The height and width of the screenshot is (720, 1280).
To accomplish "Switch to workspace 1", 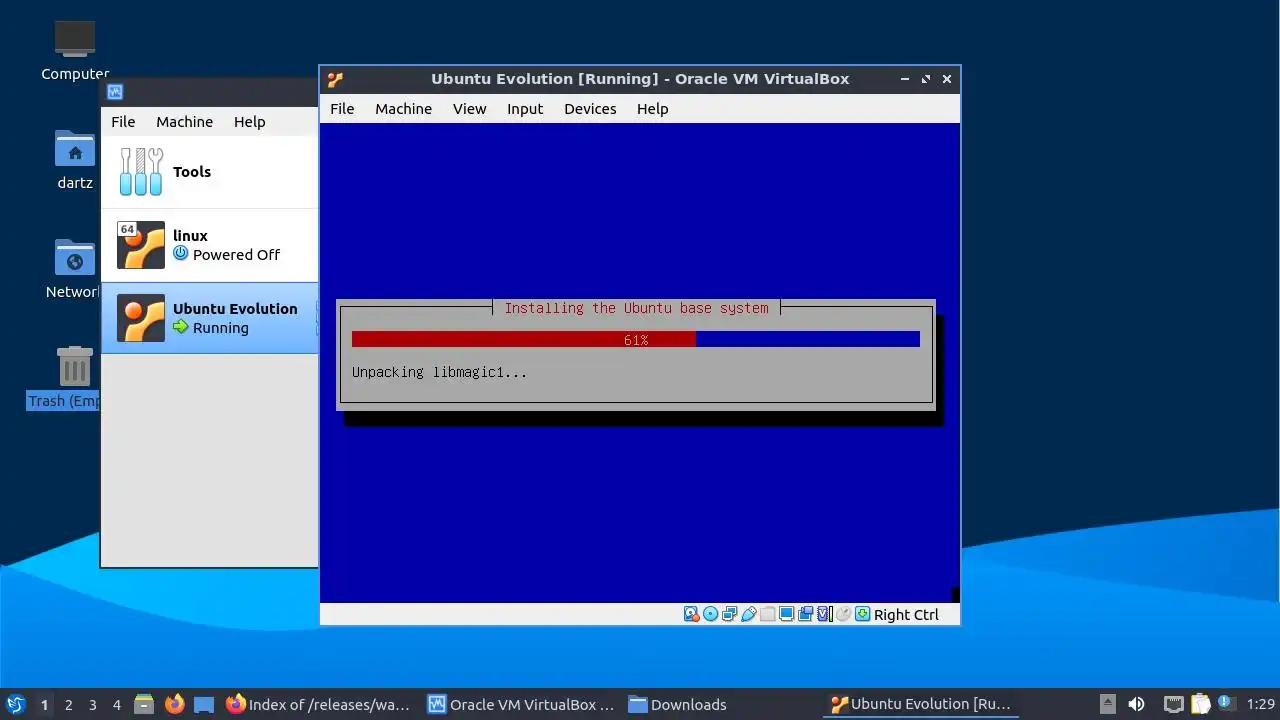I will [x=44, y=705].
